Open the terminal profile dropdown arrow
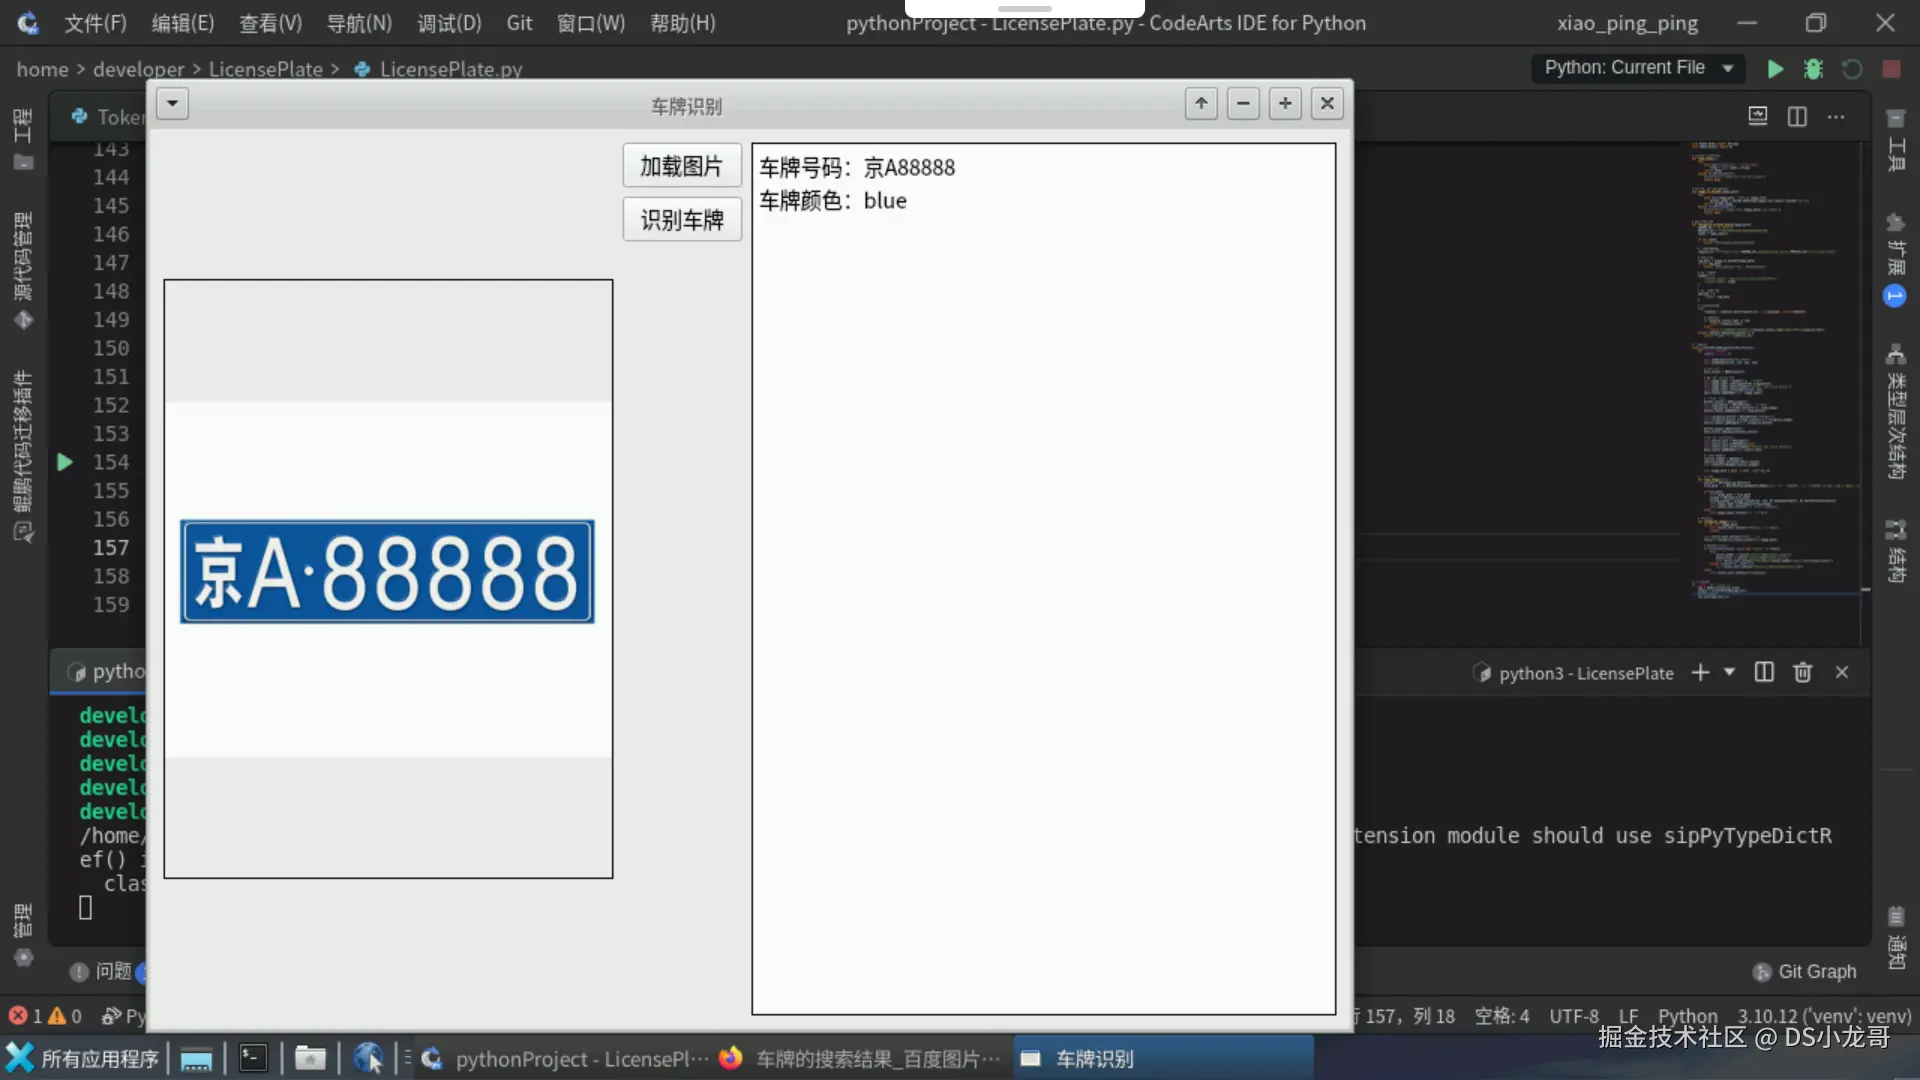Image resolution: width=1920 pixels, height=1080 pixels. 1729,673
